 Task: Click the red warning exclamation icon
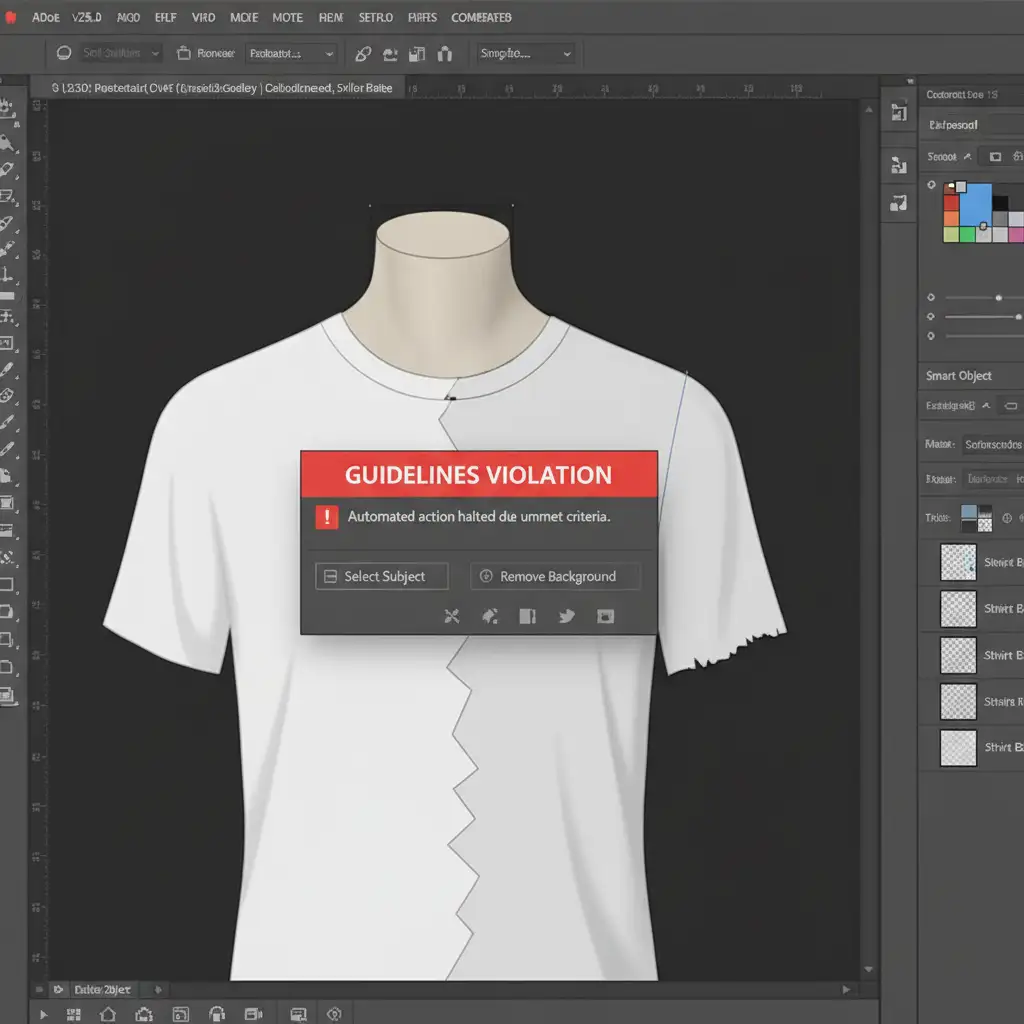(327, 517)
